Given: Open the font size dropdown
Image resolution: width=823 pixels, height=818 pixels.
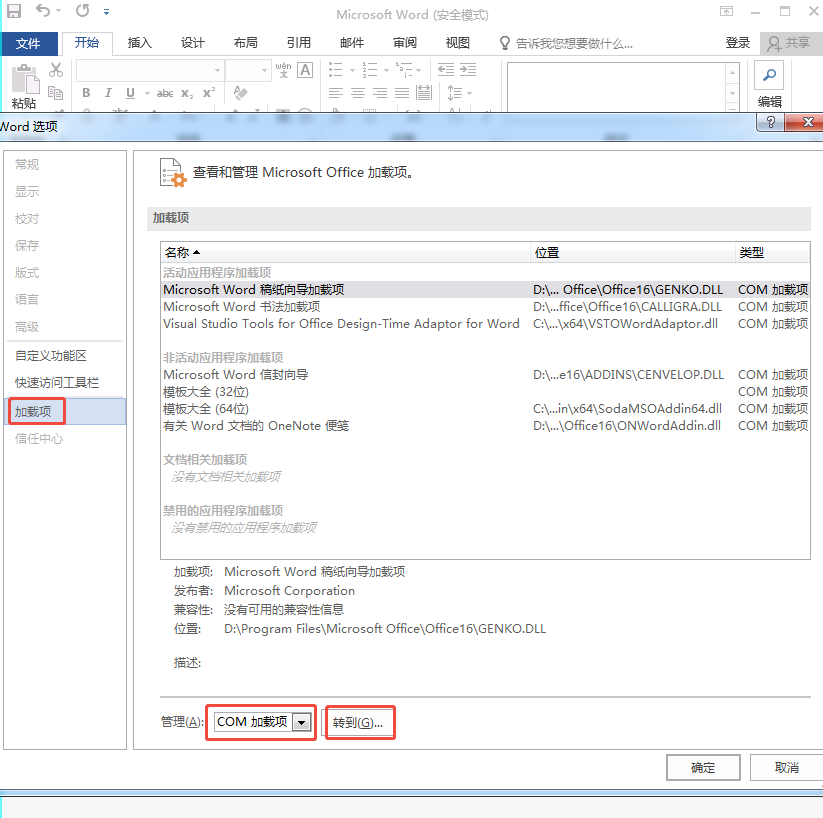Looking at the screenshot, I should [264, 70].
